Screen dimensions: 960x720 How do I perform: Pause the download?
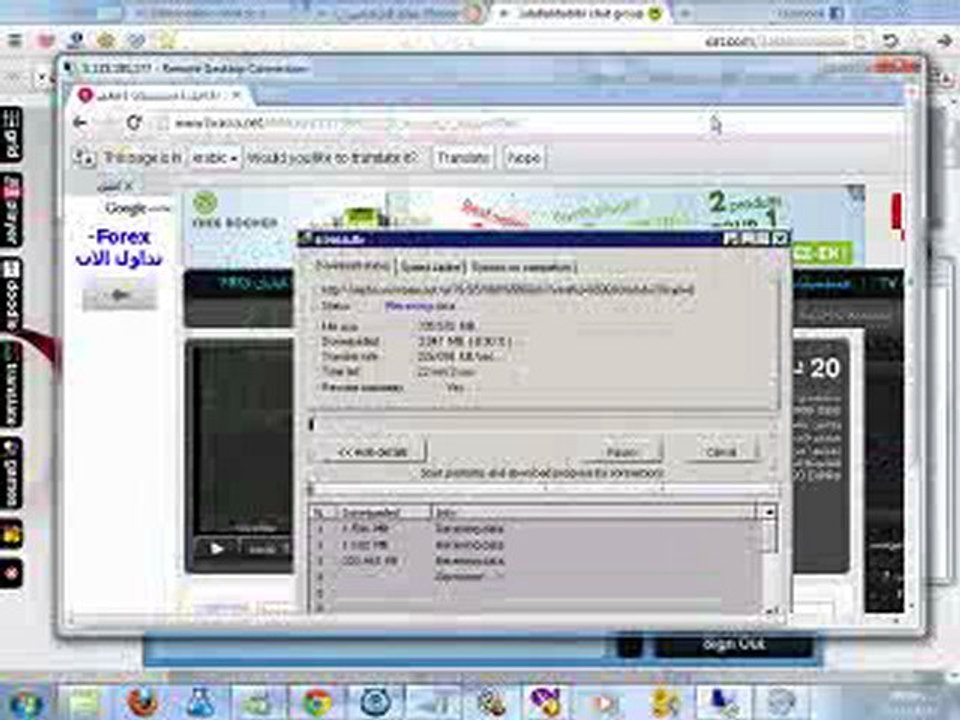click(621, 452)
